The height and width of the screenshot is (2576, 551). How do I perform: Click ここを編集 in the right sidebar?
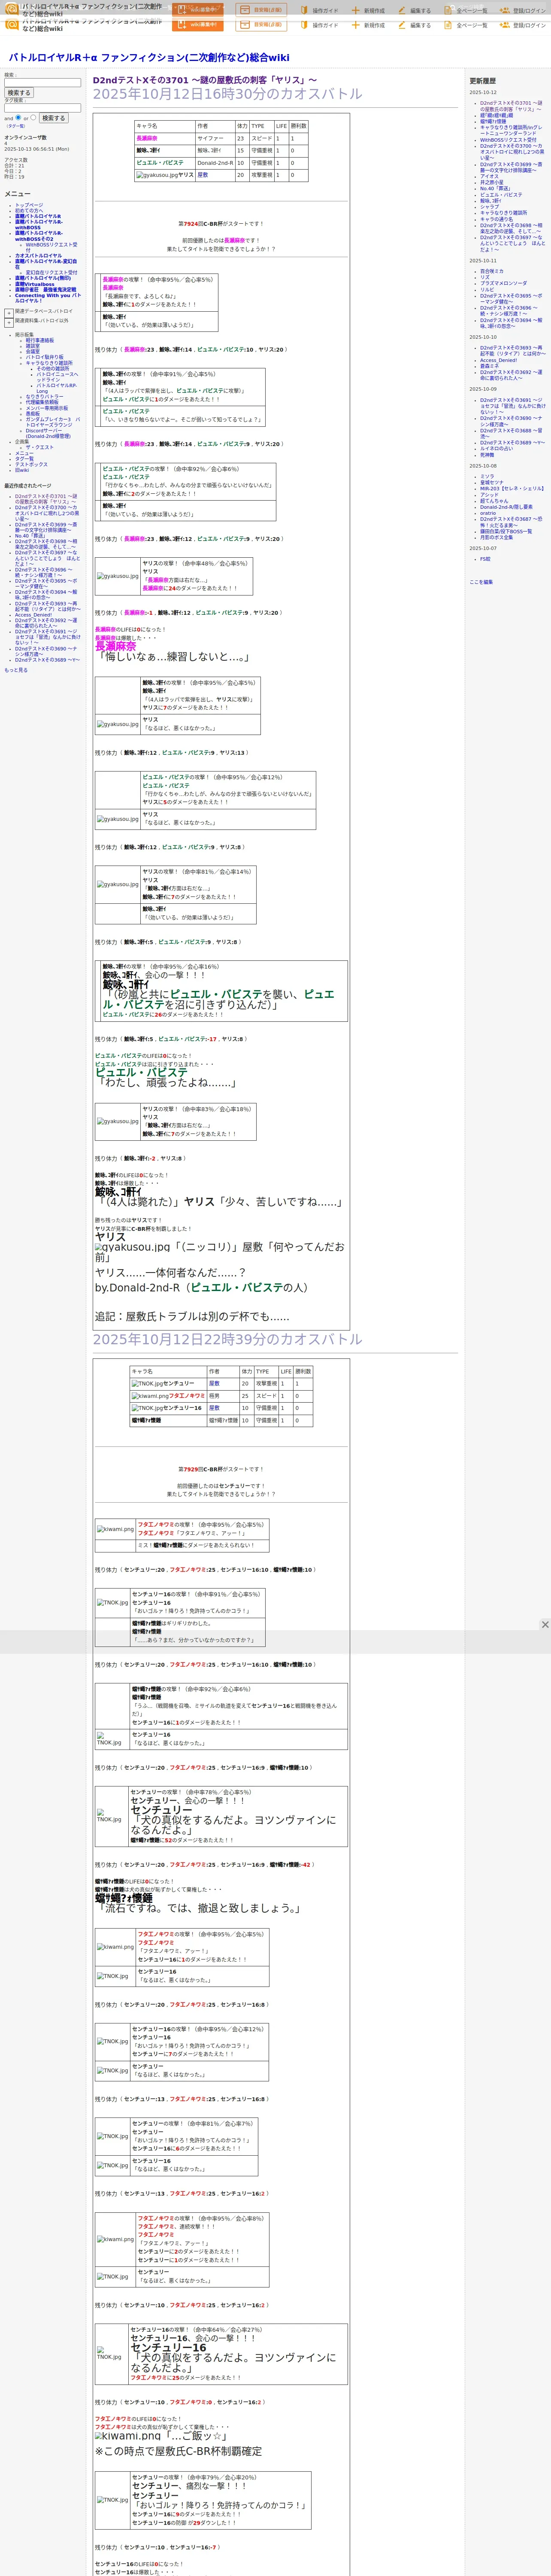pyautogui.click(x=481, y=582)
